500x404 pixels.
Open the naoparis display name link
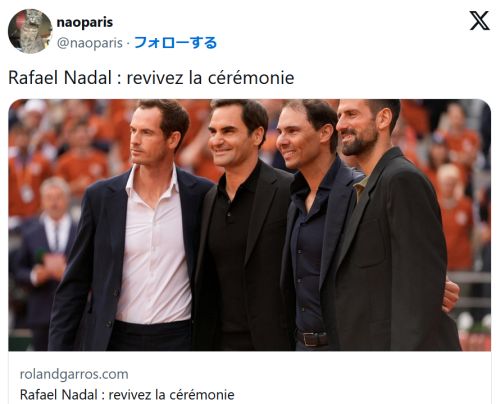point(85,22)
